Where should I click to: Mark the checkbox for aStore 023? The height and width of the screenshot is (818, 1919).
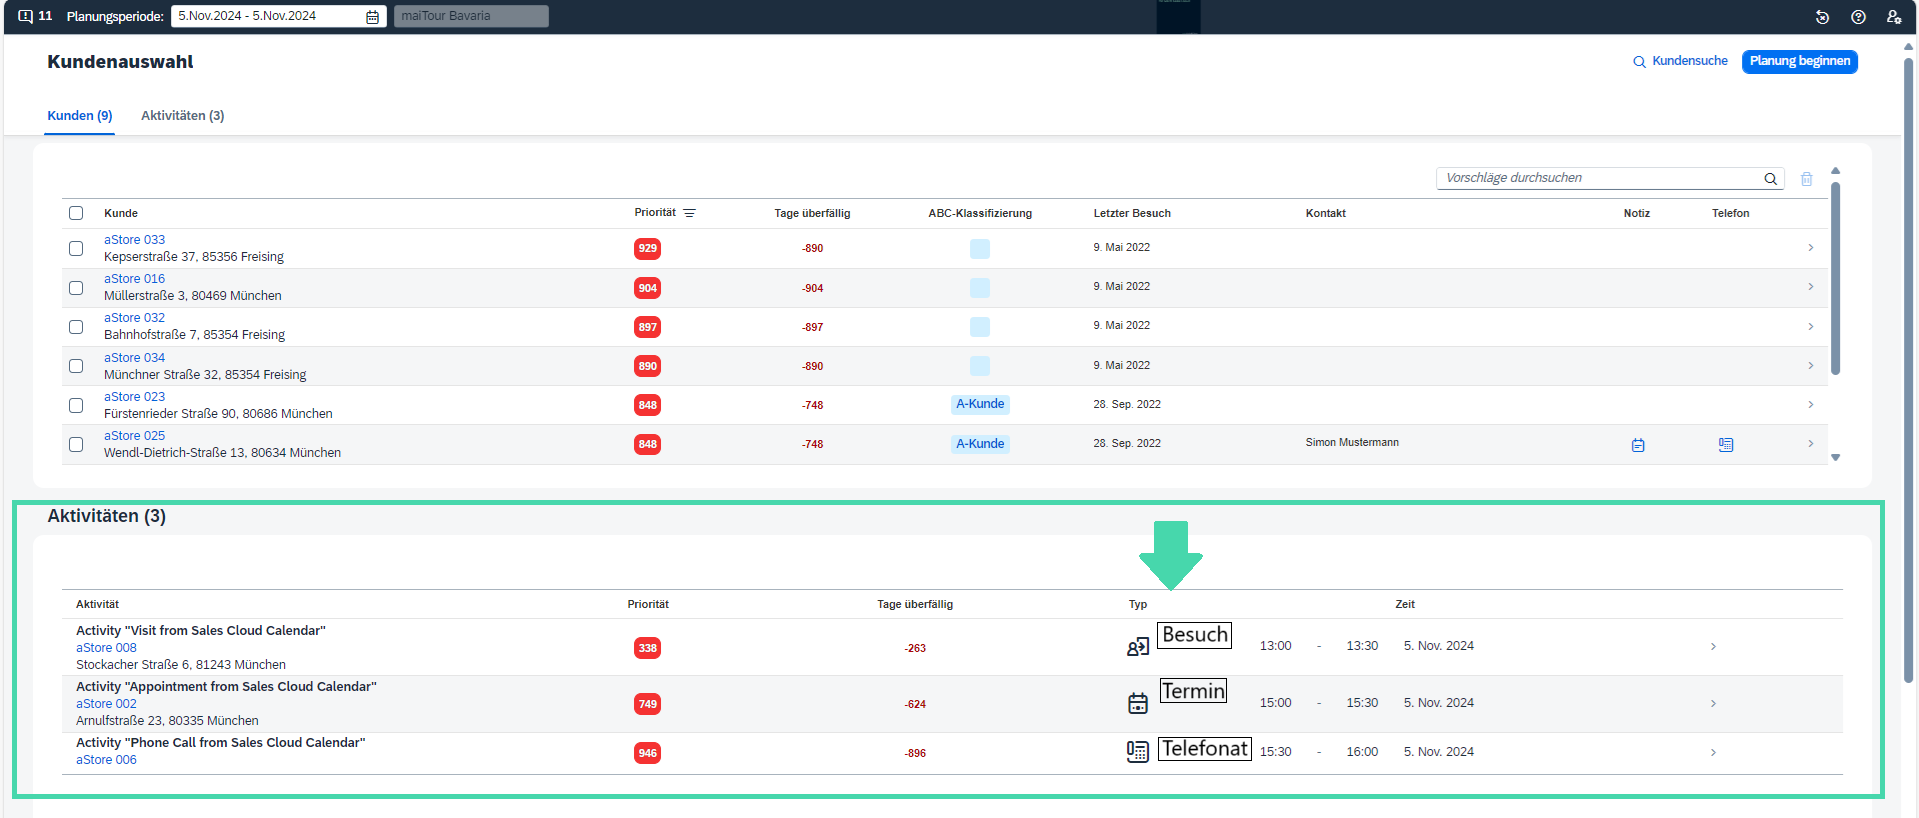[x=76, y=405]
